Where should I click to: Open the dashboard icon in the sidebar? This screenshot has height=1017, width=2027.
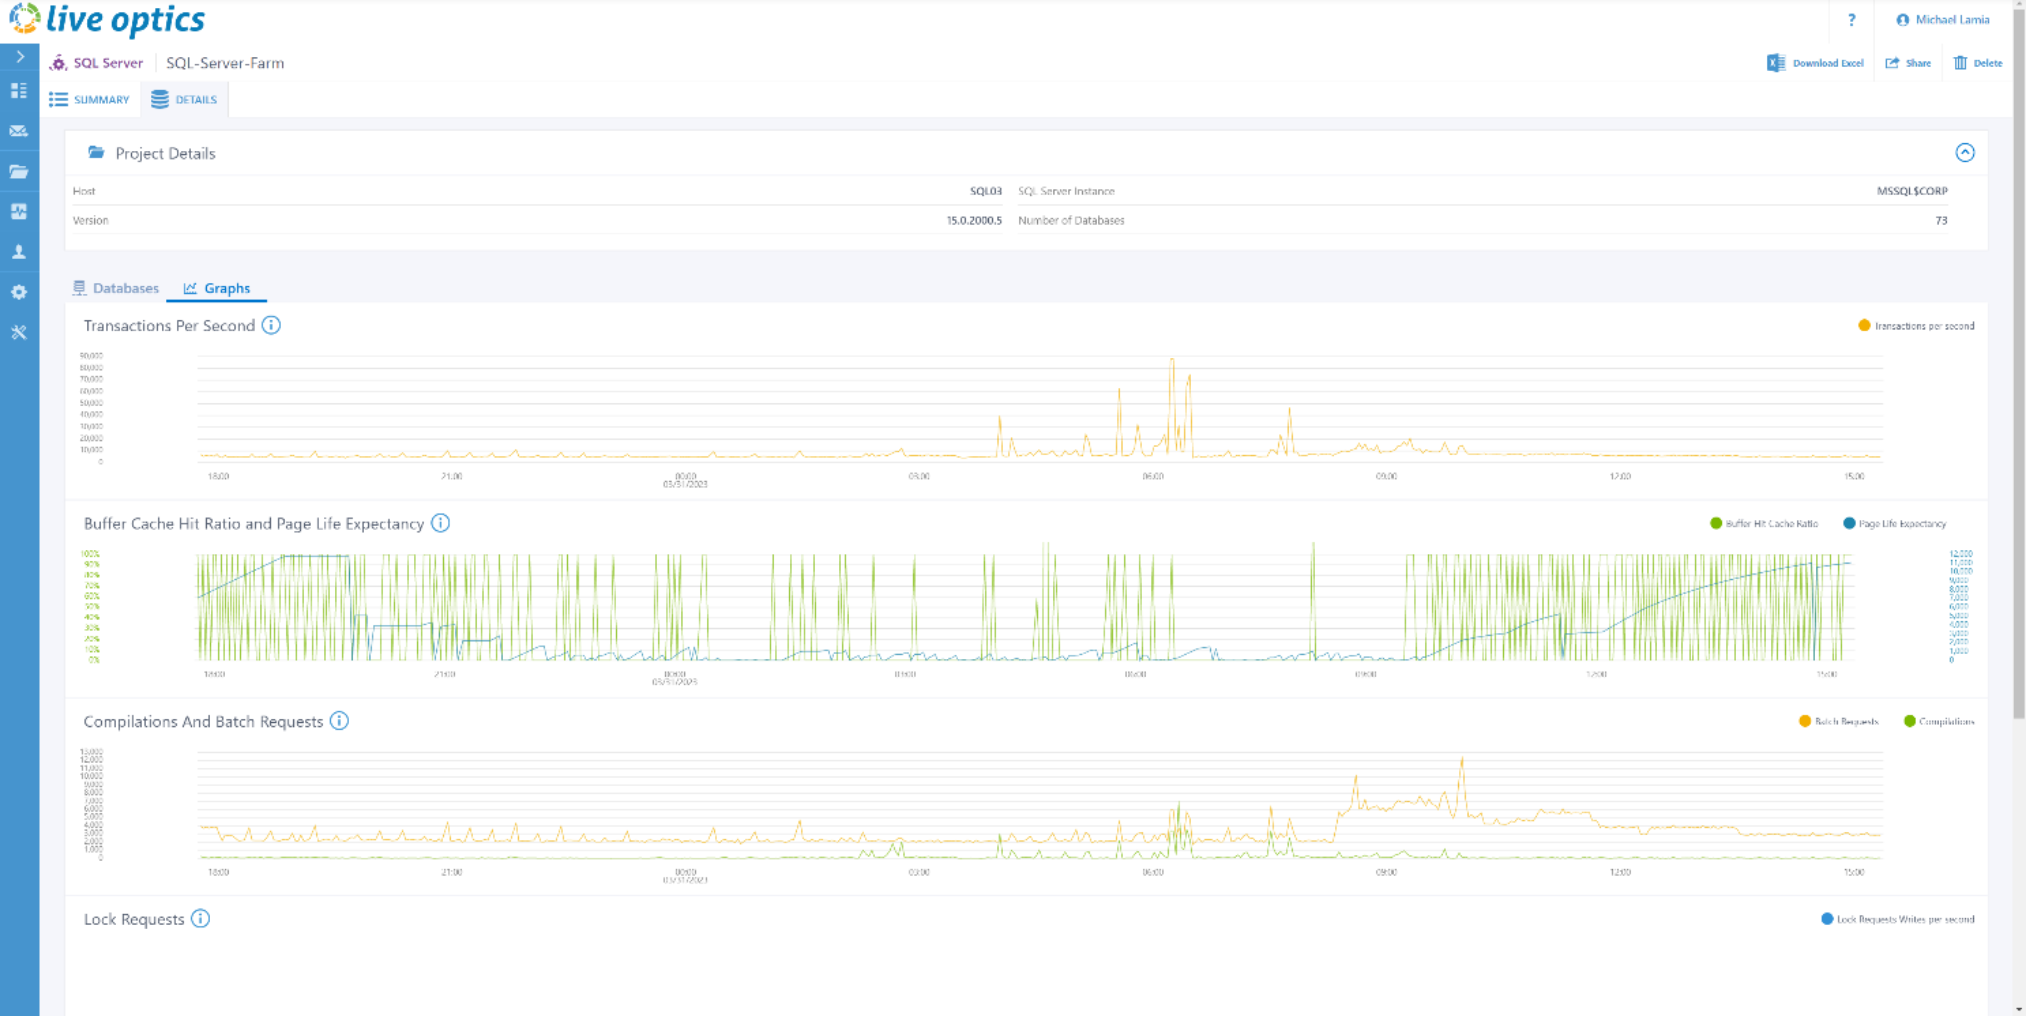point(19,91)
